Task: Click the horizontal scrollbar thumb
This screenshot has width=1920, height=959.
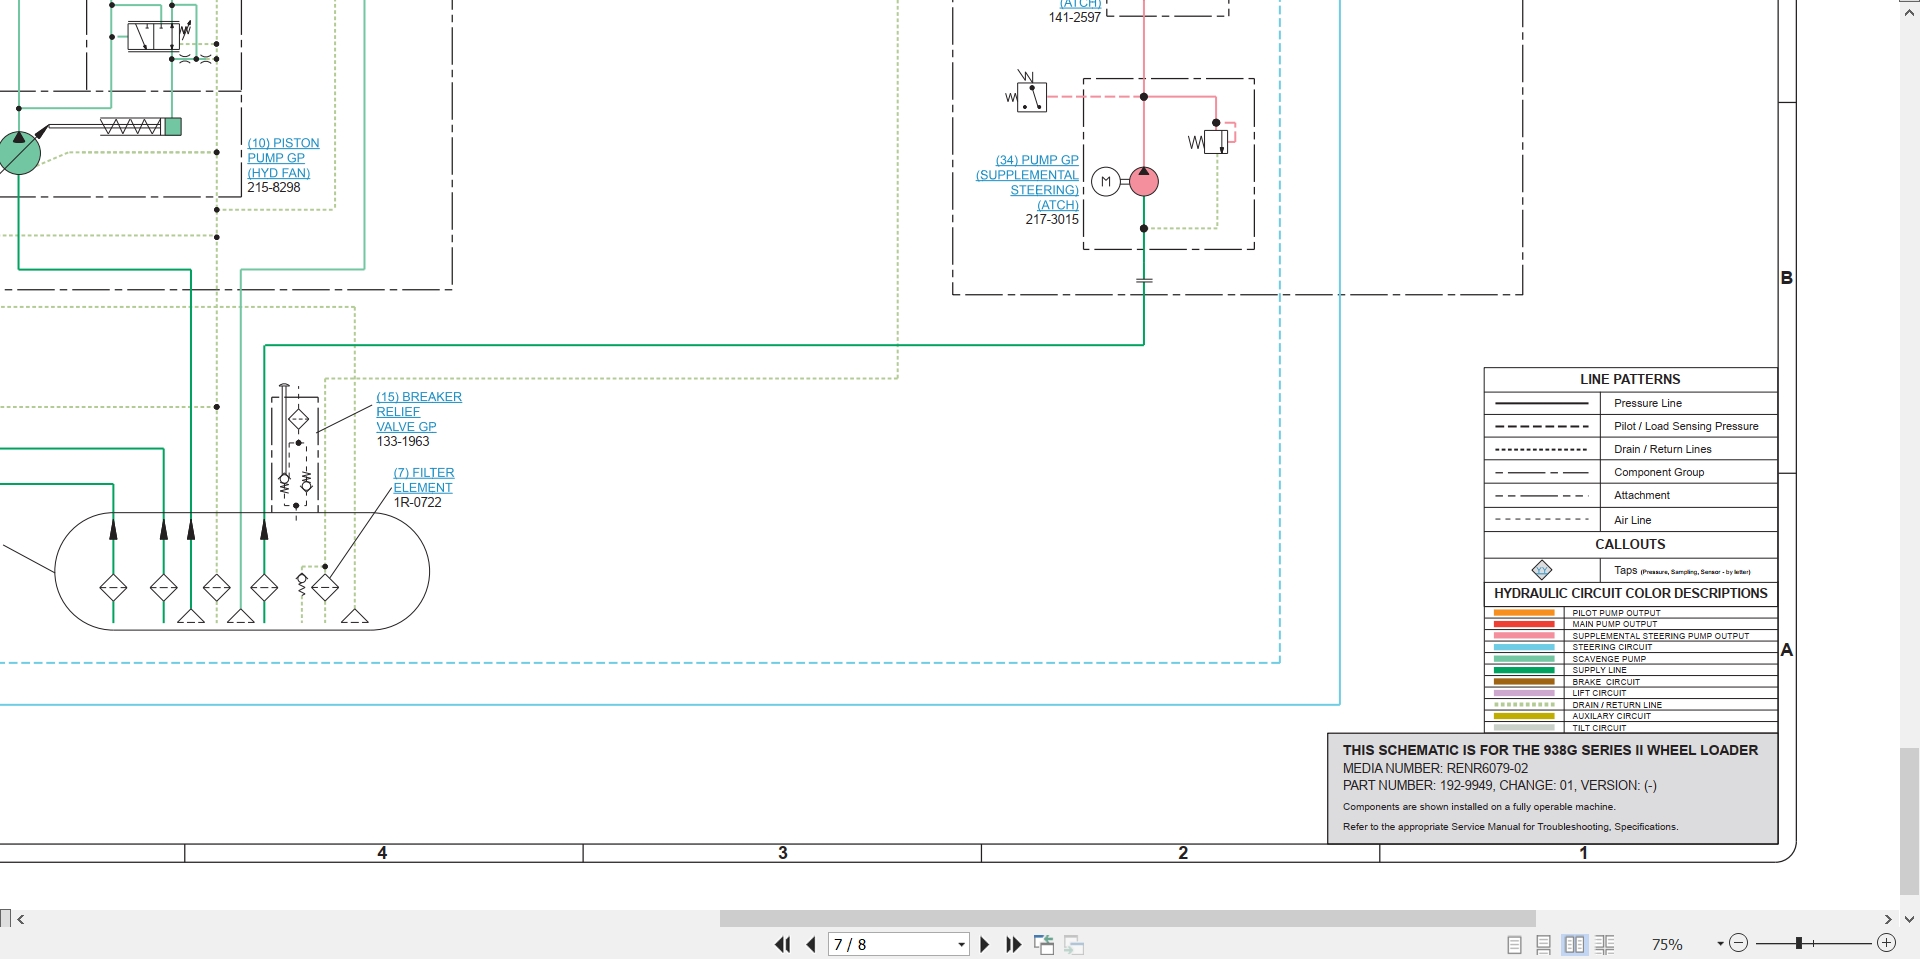Action: (x=1127, y=918)
